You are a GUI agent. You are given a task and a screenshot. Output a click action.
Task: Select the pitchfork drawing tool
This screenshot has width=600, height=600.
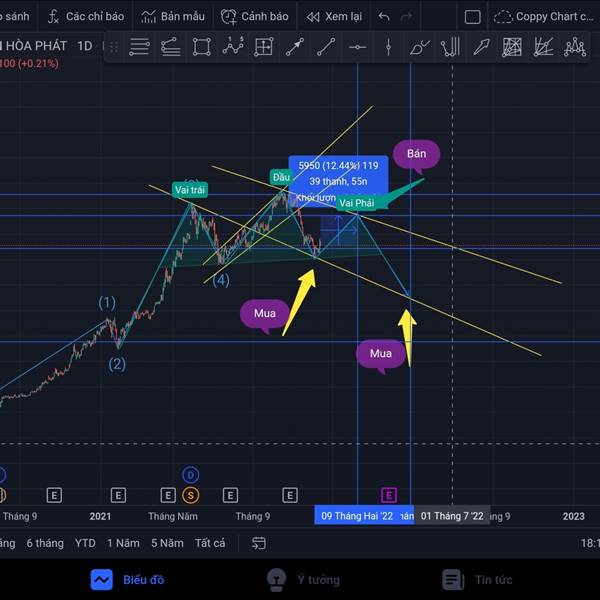pos(450,47)
